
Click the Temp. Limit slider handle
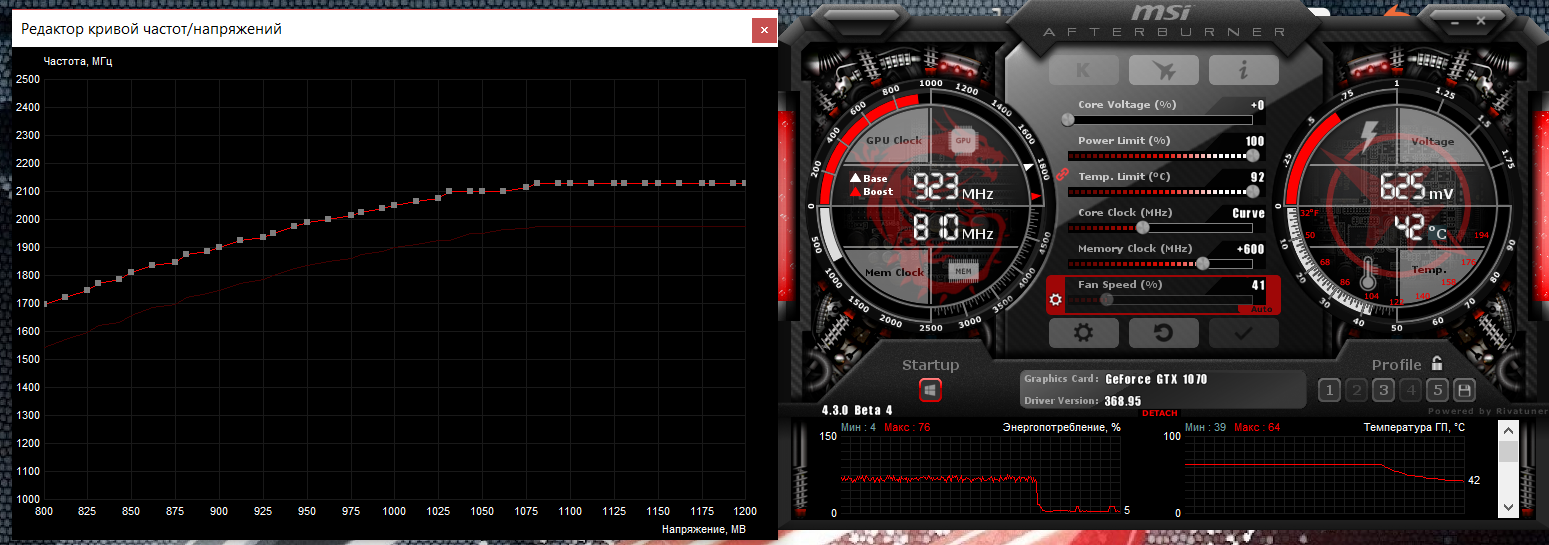click(x=1253, y=191)
